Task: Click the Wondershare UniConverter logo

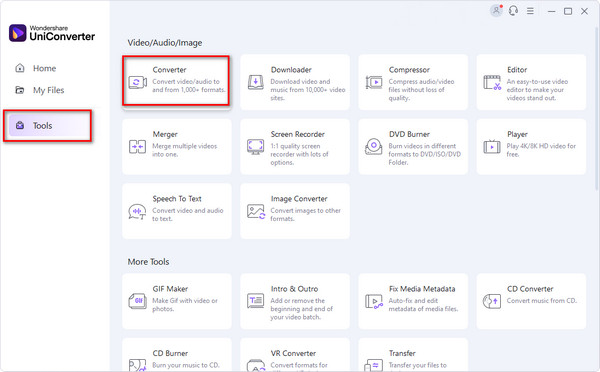Action: 52,33
